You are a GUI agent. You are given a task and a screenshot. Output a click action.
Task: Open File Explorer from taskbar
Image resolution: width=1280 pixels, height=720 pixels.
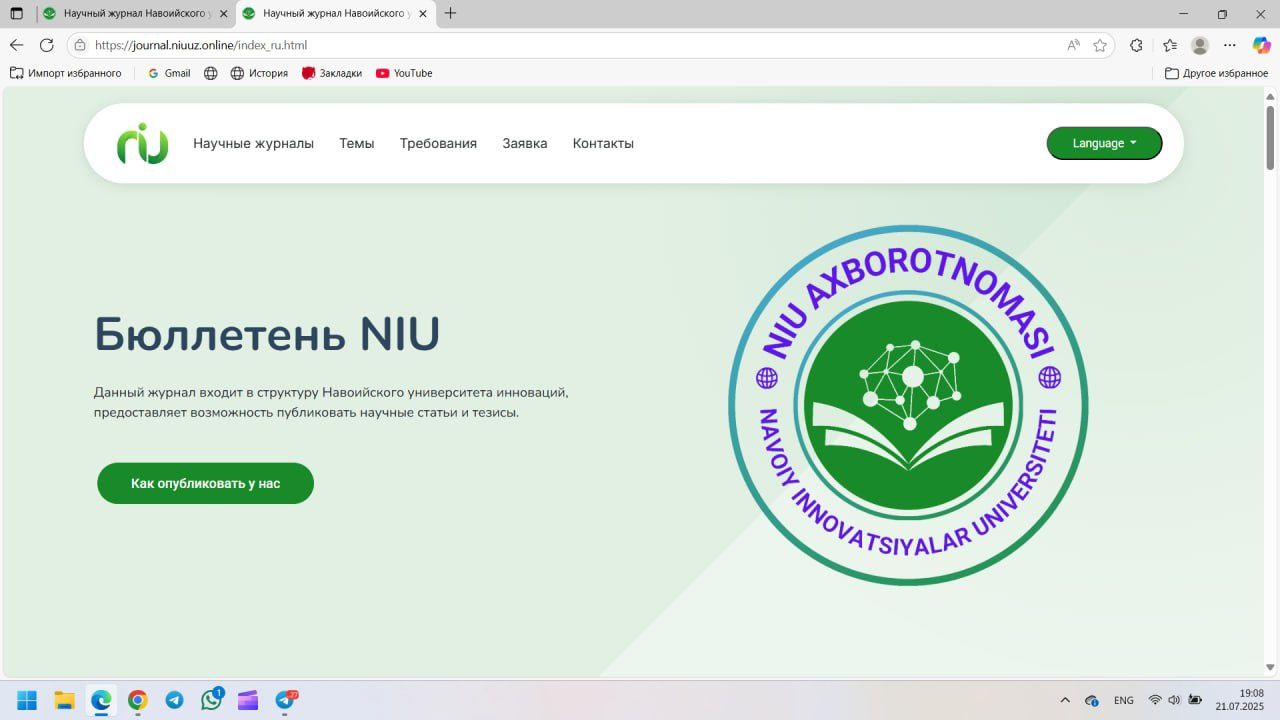pyautogui.click(x=64, y=700)
